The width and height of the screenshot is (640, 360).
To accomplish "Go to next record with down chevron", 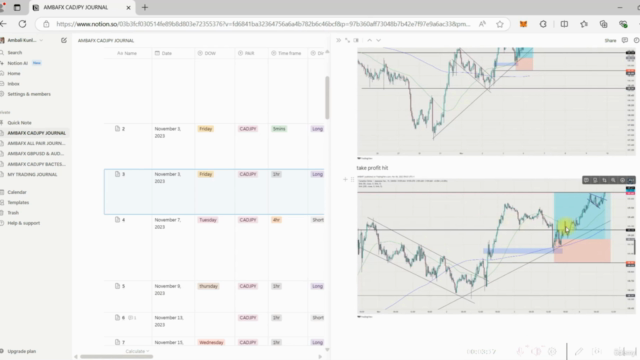I will [378, 40].
